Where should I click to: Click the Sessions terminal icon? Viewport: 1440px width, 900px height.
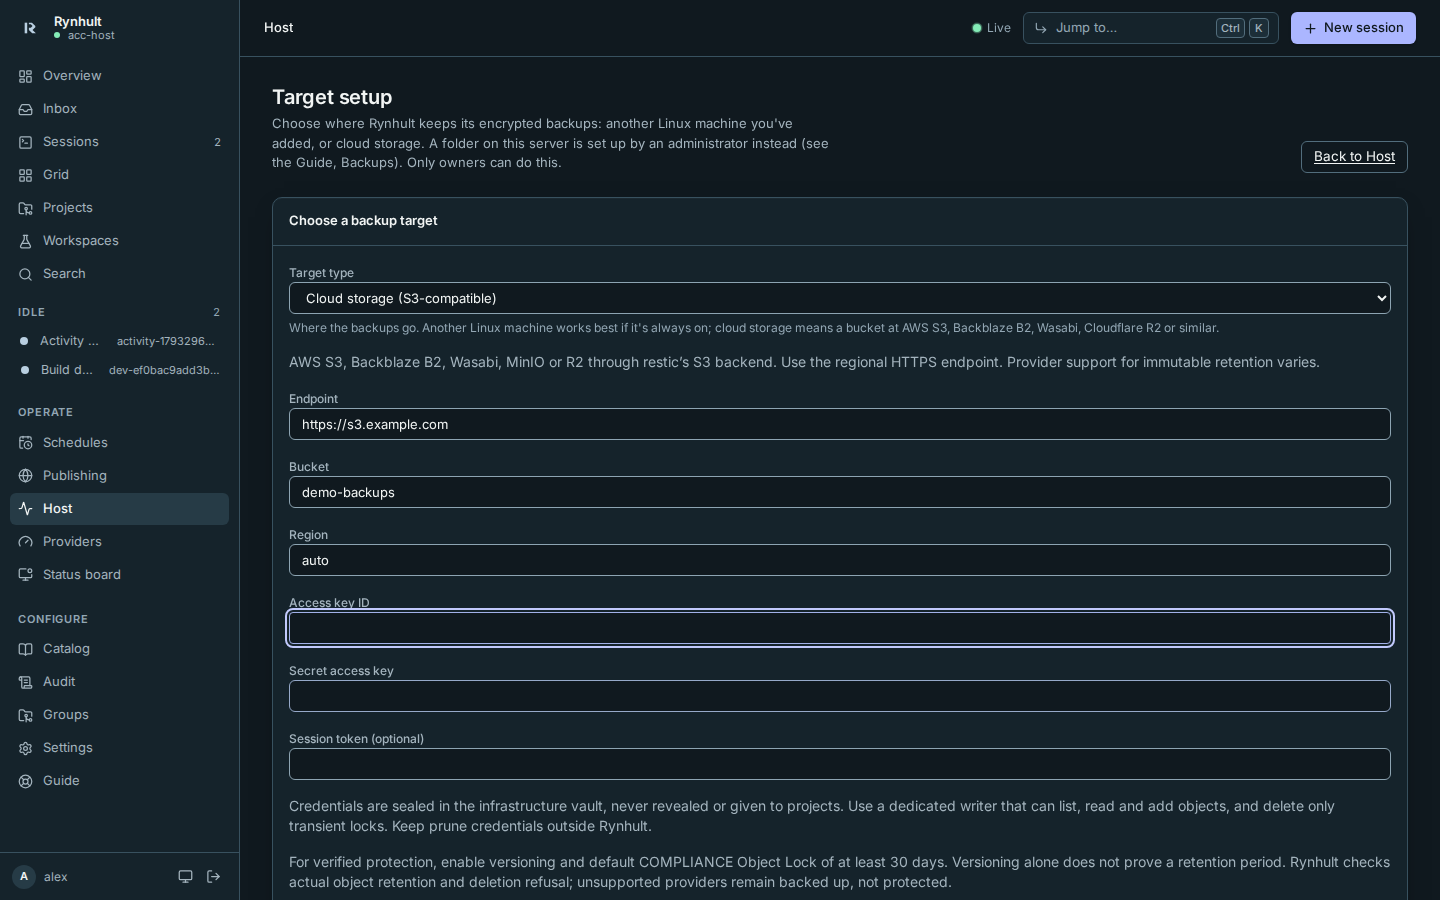click(x=26, y=142)
